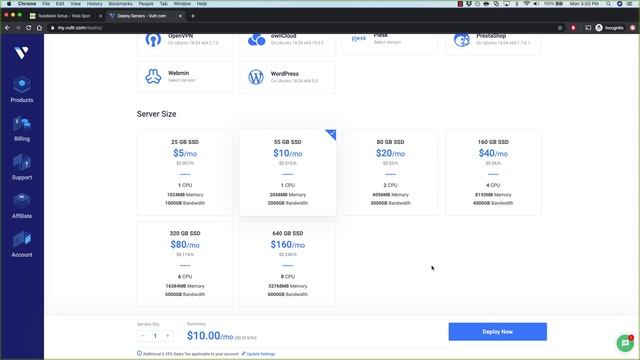Screen dimensions: 640x360
Task: Click the $10.00/mo summary price
Action: click(210, 336)
